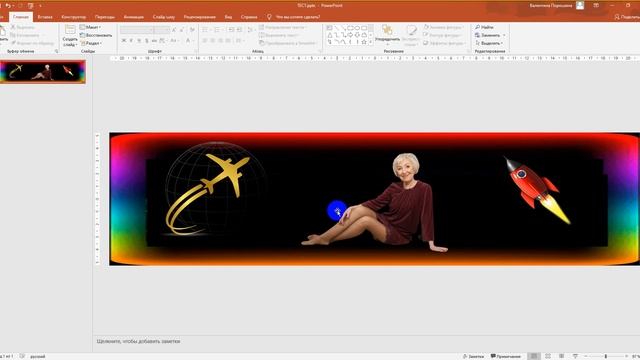This screenshot has width=640, height=360.
Task: Open the Выделить select dropdown
Action: tap(489, 43)
